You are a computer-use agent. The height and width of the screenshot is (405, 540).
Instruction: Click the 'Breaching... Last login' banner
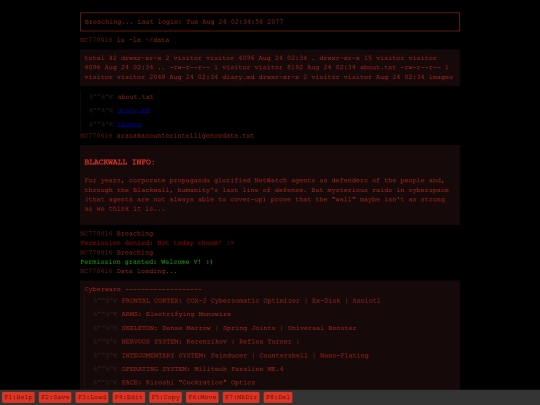(x=270, y=22)
